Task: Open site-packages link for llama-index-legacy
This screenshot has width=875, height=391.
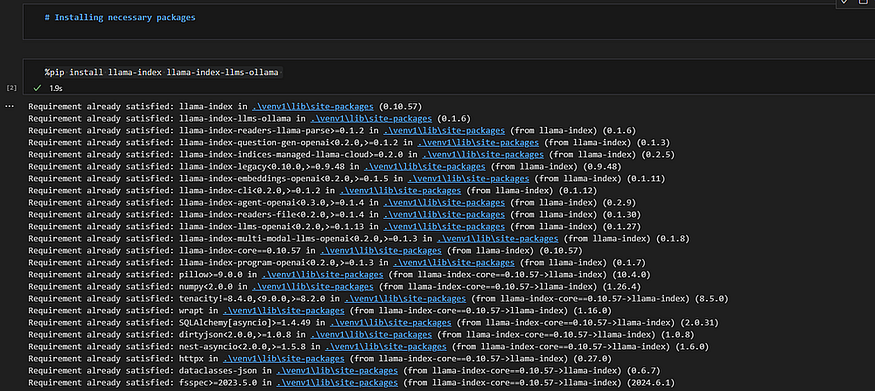Action: click(x=424, y=166)
